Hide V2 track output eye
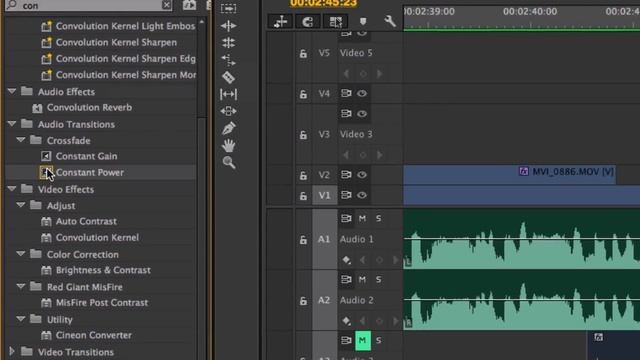Viewport: 640px width, 360px height. coord(362,175)
